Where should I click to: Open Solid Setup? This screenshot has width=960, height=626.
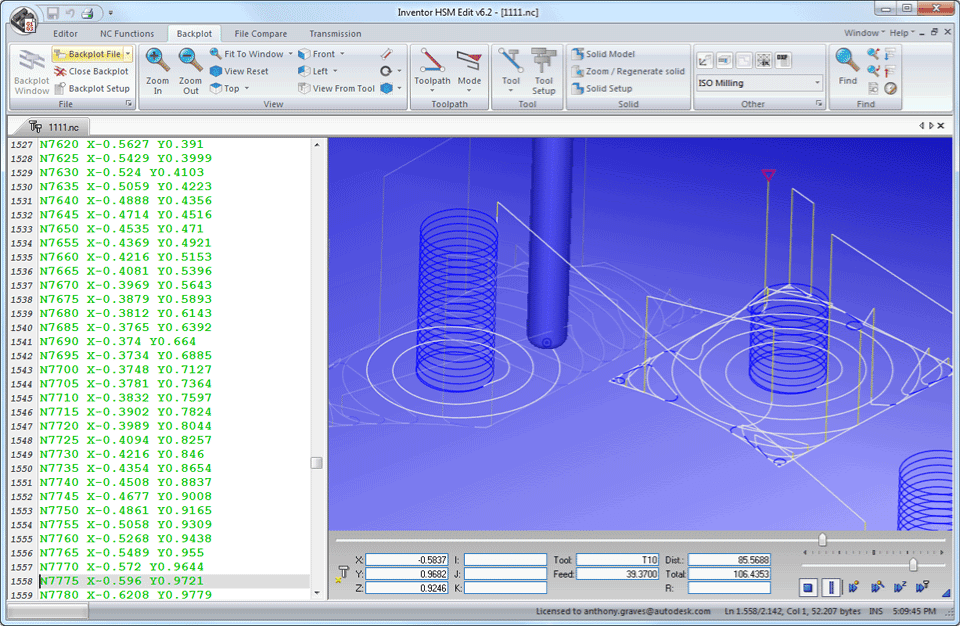point(602,88)
